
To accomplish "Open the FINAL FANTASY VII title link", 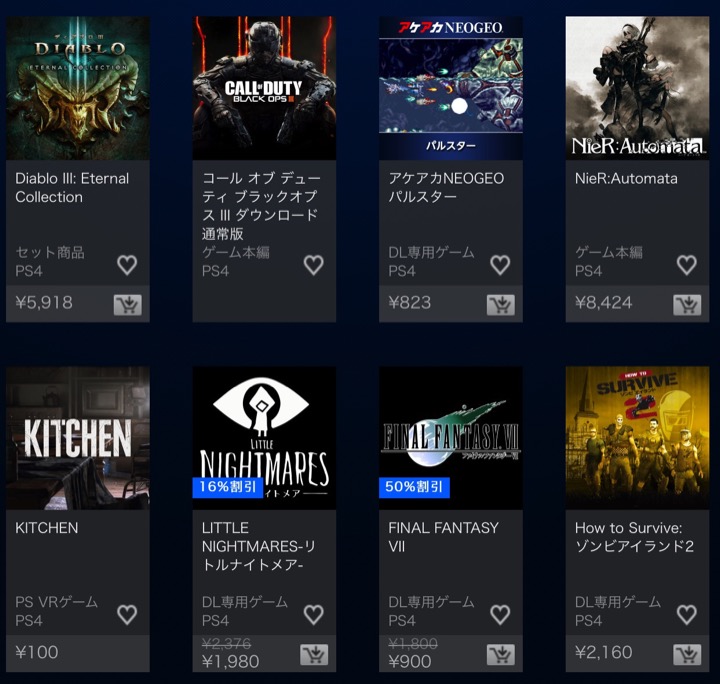I will [443, 537].
